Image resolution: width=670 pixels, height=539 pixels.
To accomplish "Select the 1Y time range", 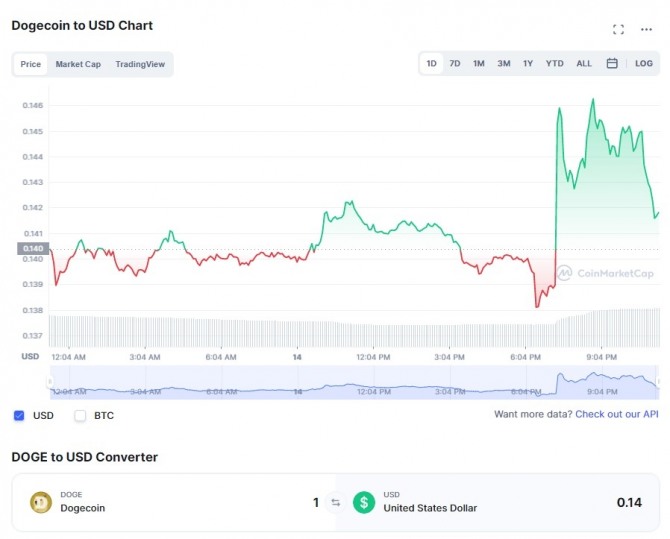I will tap(528, 64).
